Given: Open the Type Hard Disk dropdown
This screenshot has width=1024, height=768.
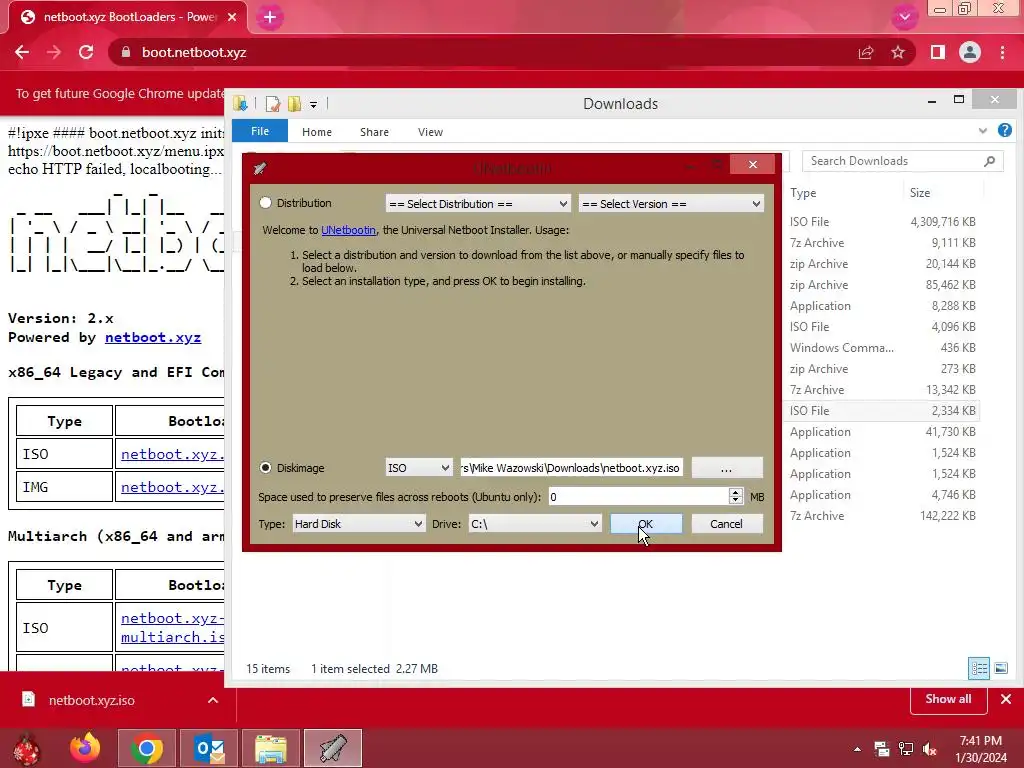Looking at the screenshot, I should (x=358, y=524).
